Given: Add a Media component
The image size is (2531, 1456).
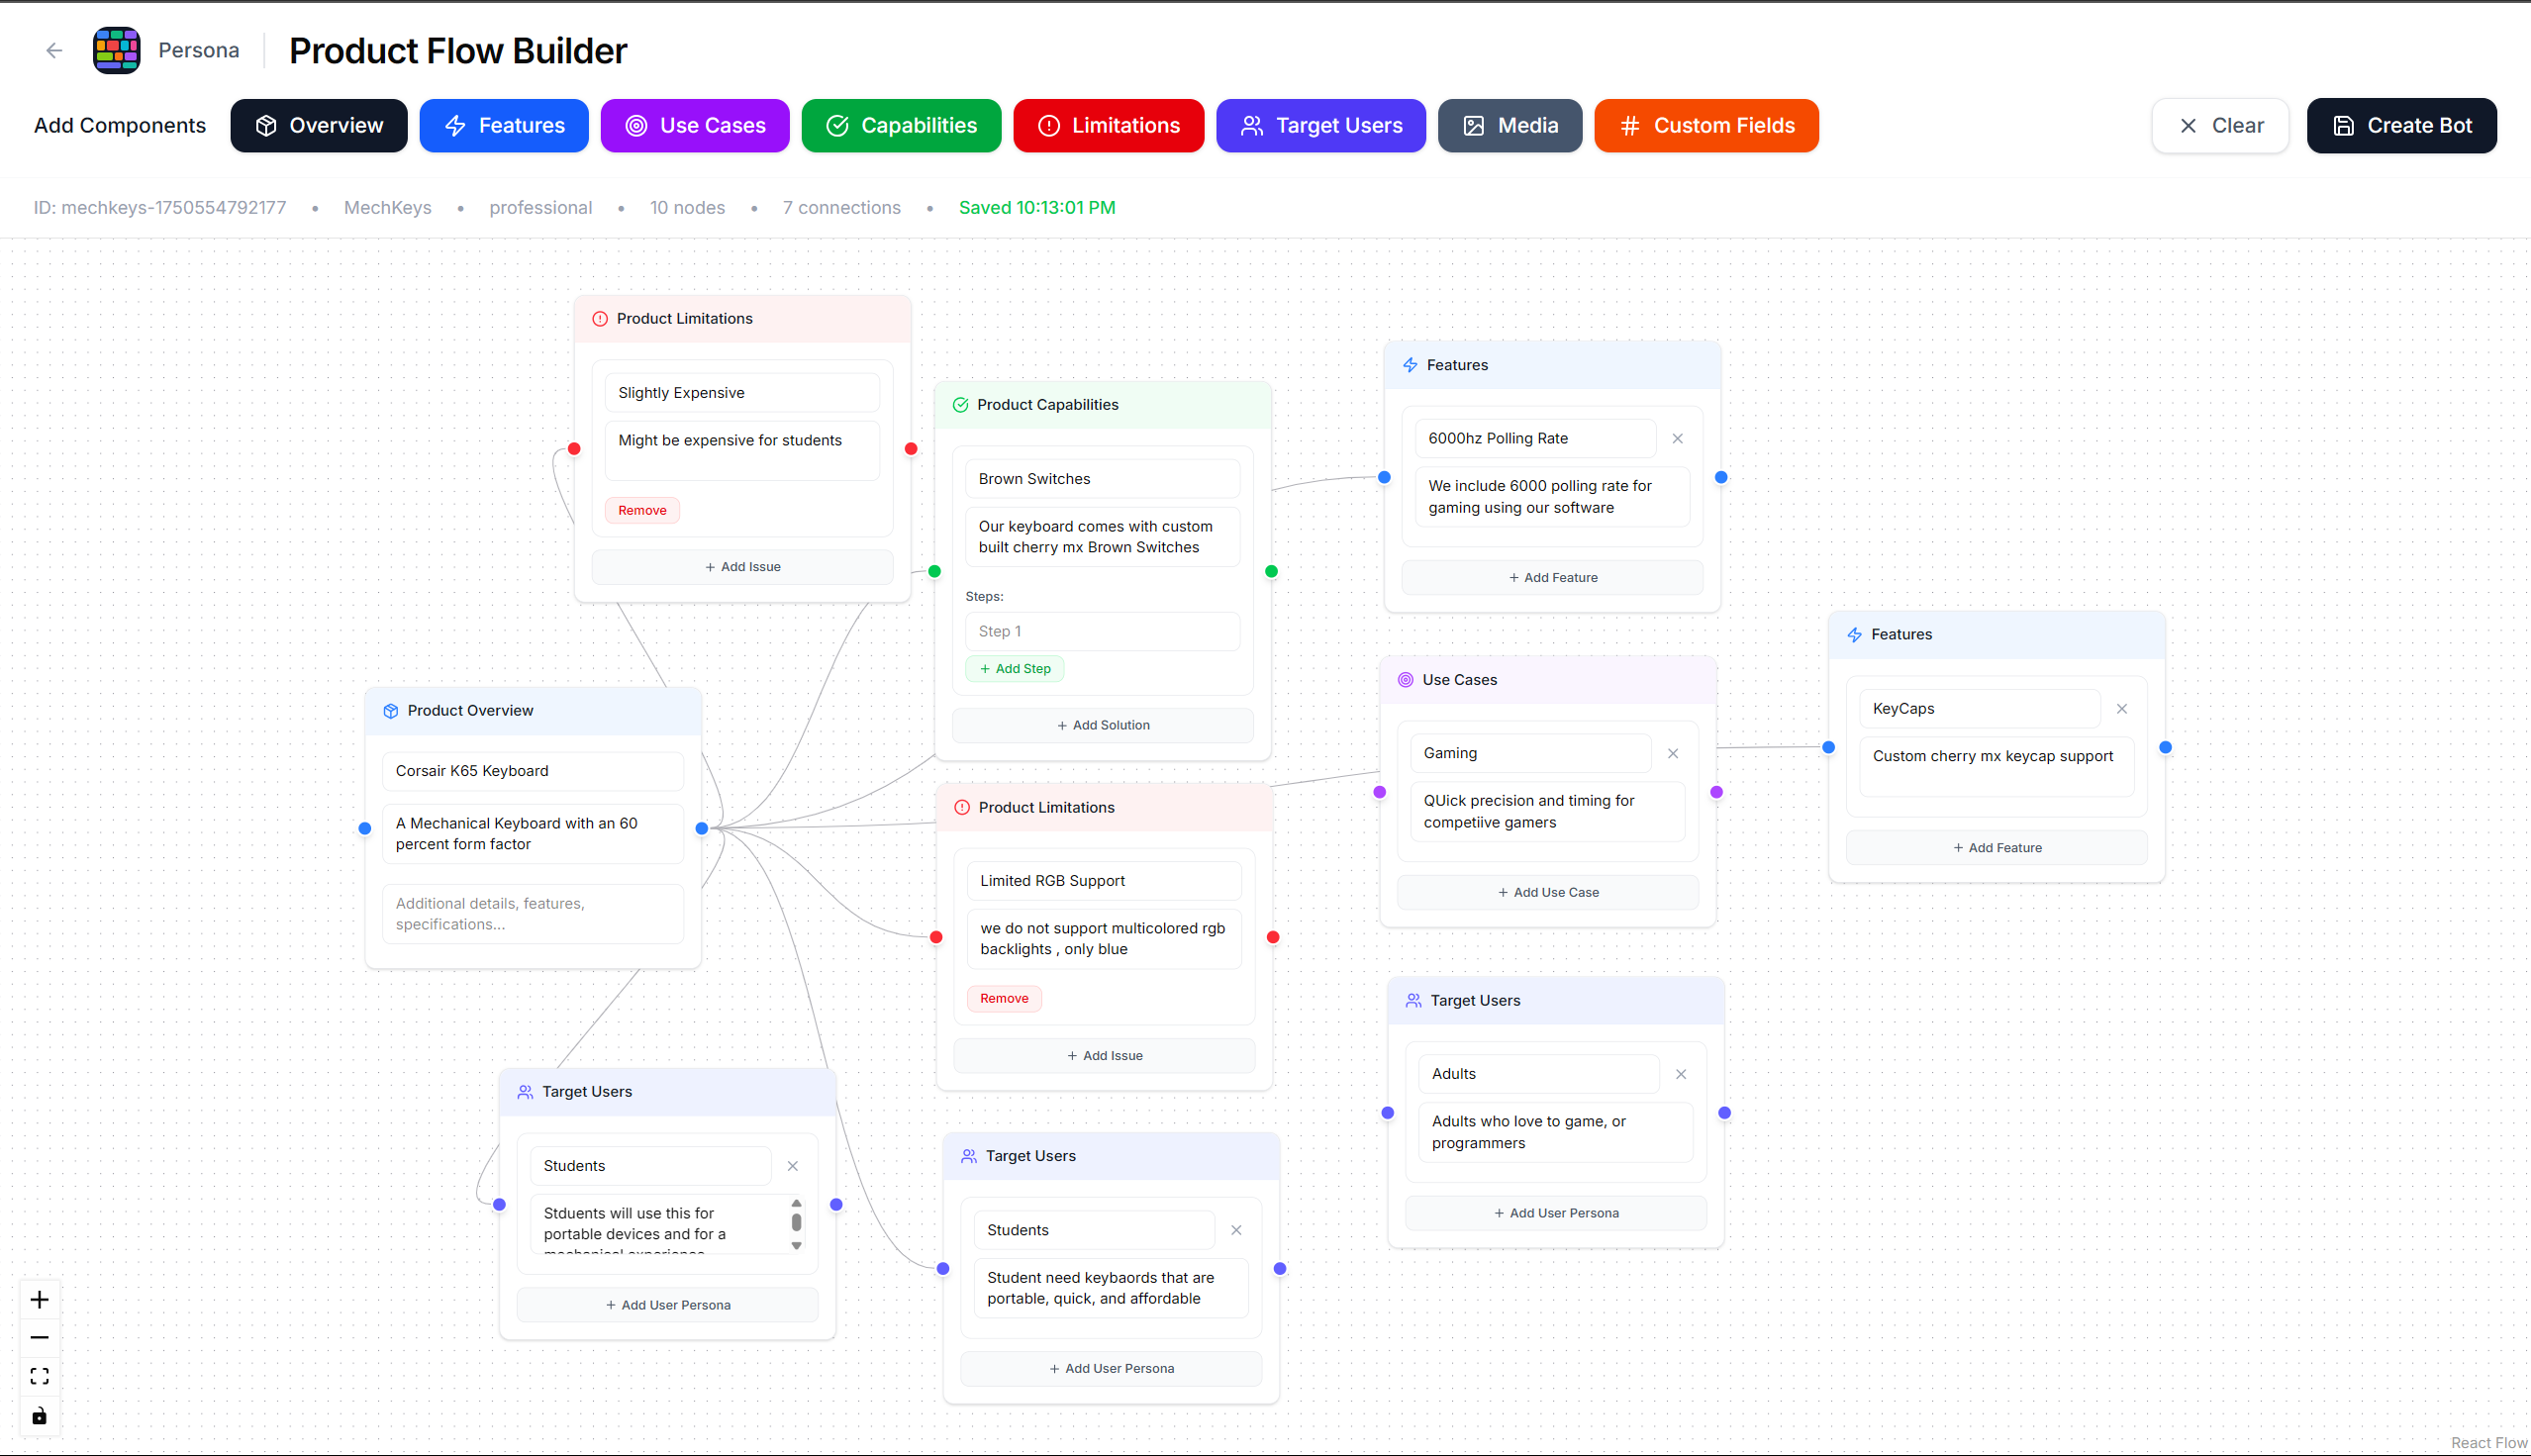Looking at the screenshot, I should coord(1509,125).
